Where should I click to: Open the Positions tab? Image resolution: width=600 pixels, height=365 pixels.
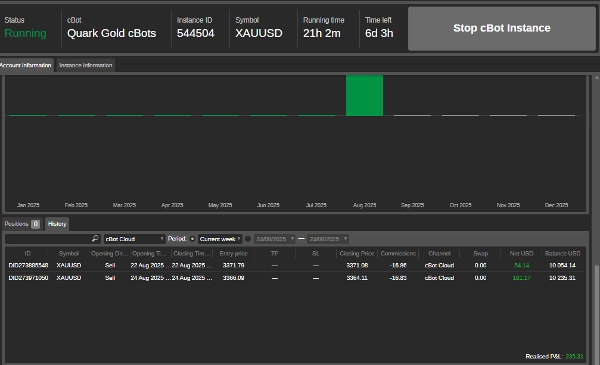point(22,224)
